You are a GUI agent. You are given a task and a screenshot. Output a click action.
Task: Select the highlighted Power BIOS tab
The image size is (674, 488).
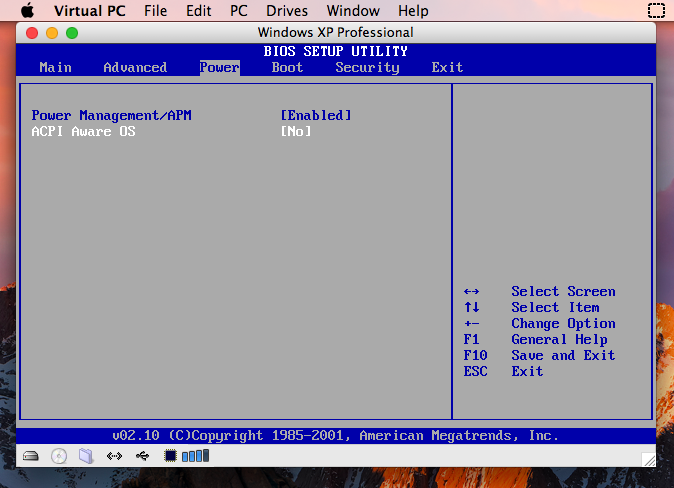(x=220, y=68)
